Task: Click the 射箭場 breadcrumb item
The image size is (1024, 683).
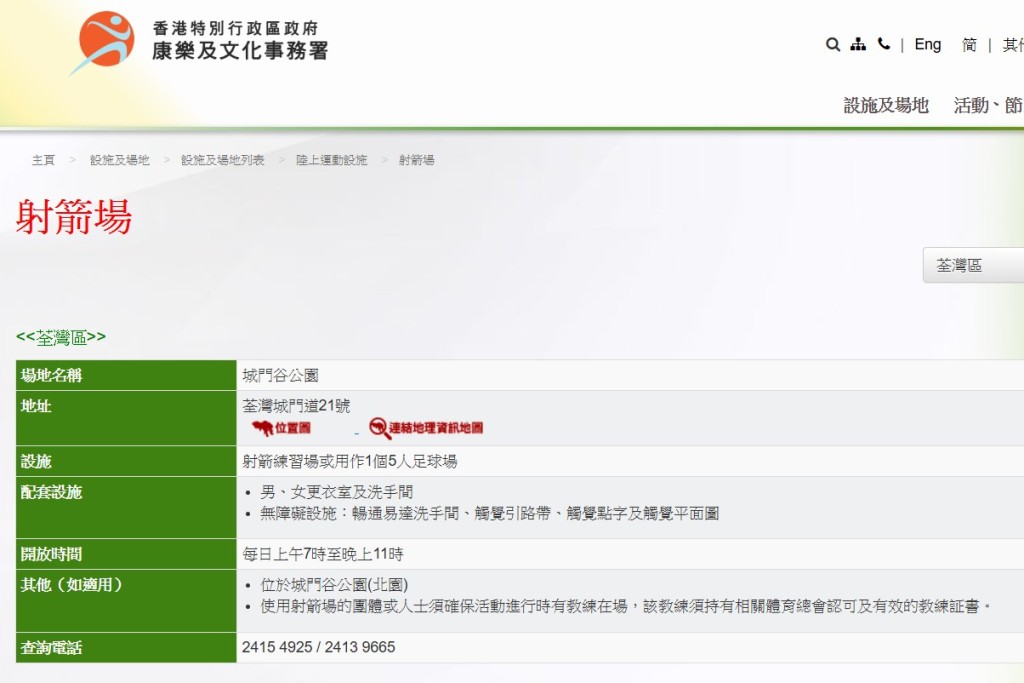Action: point(417,160)
